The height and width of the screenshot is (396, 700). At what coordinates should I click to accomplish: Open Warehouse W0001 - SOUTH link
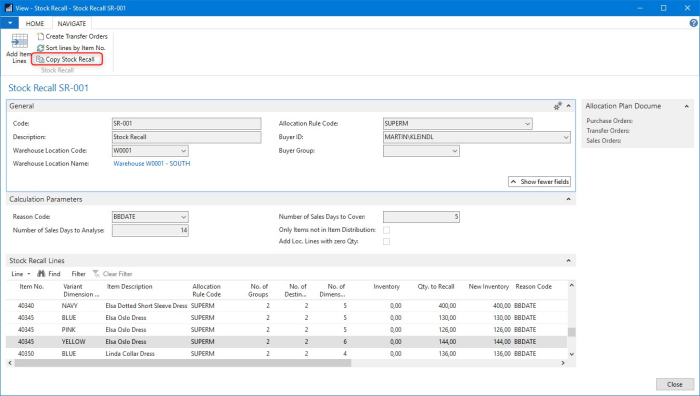pyautogui.click(x=152, y=164)
